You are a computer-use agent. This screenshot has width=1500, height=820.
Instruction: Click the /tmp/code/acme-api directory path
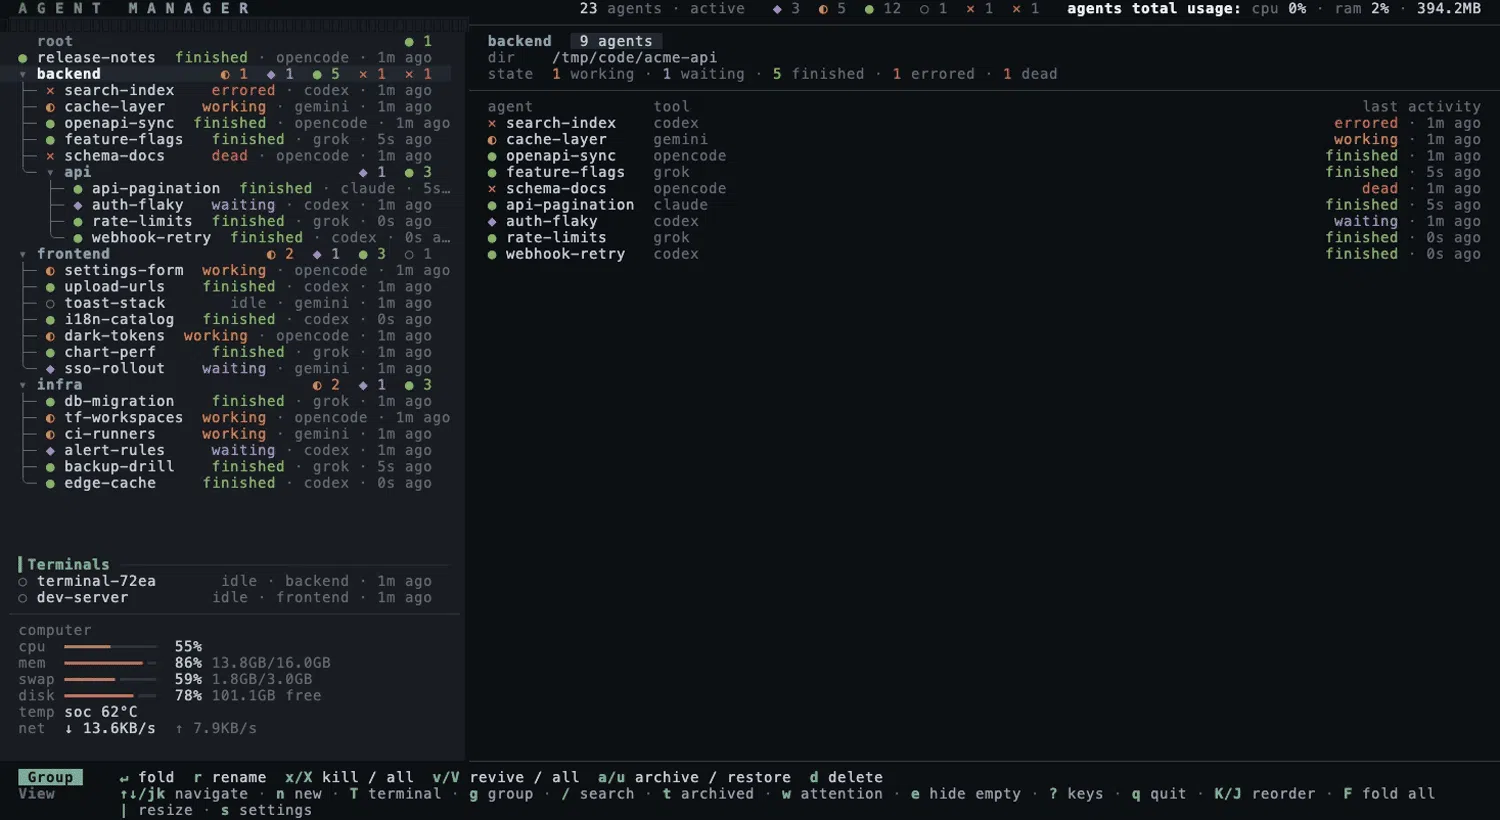(634, 58)
